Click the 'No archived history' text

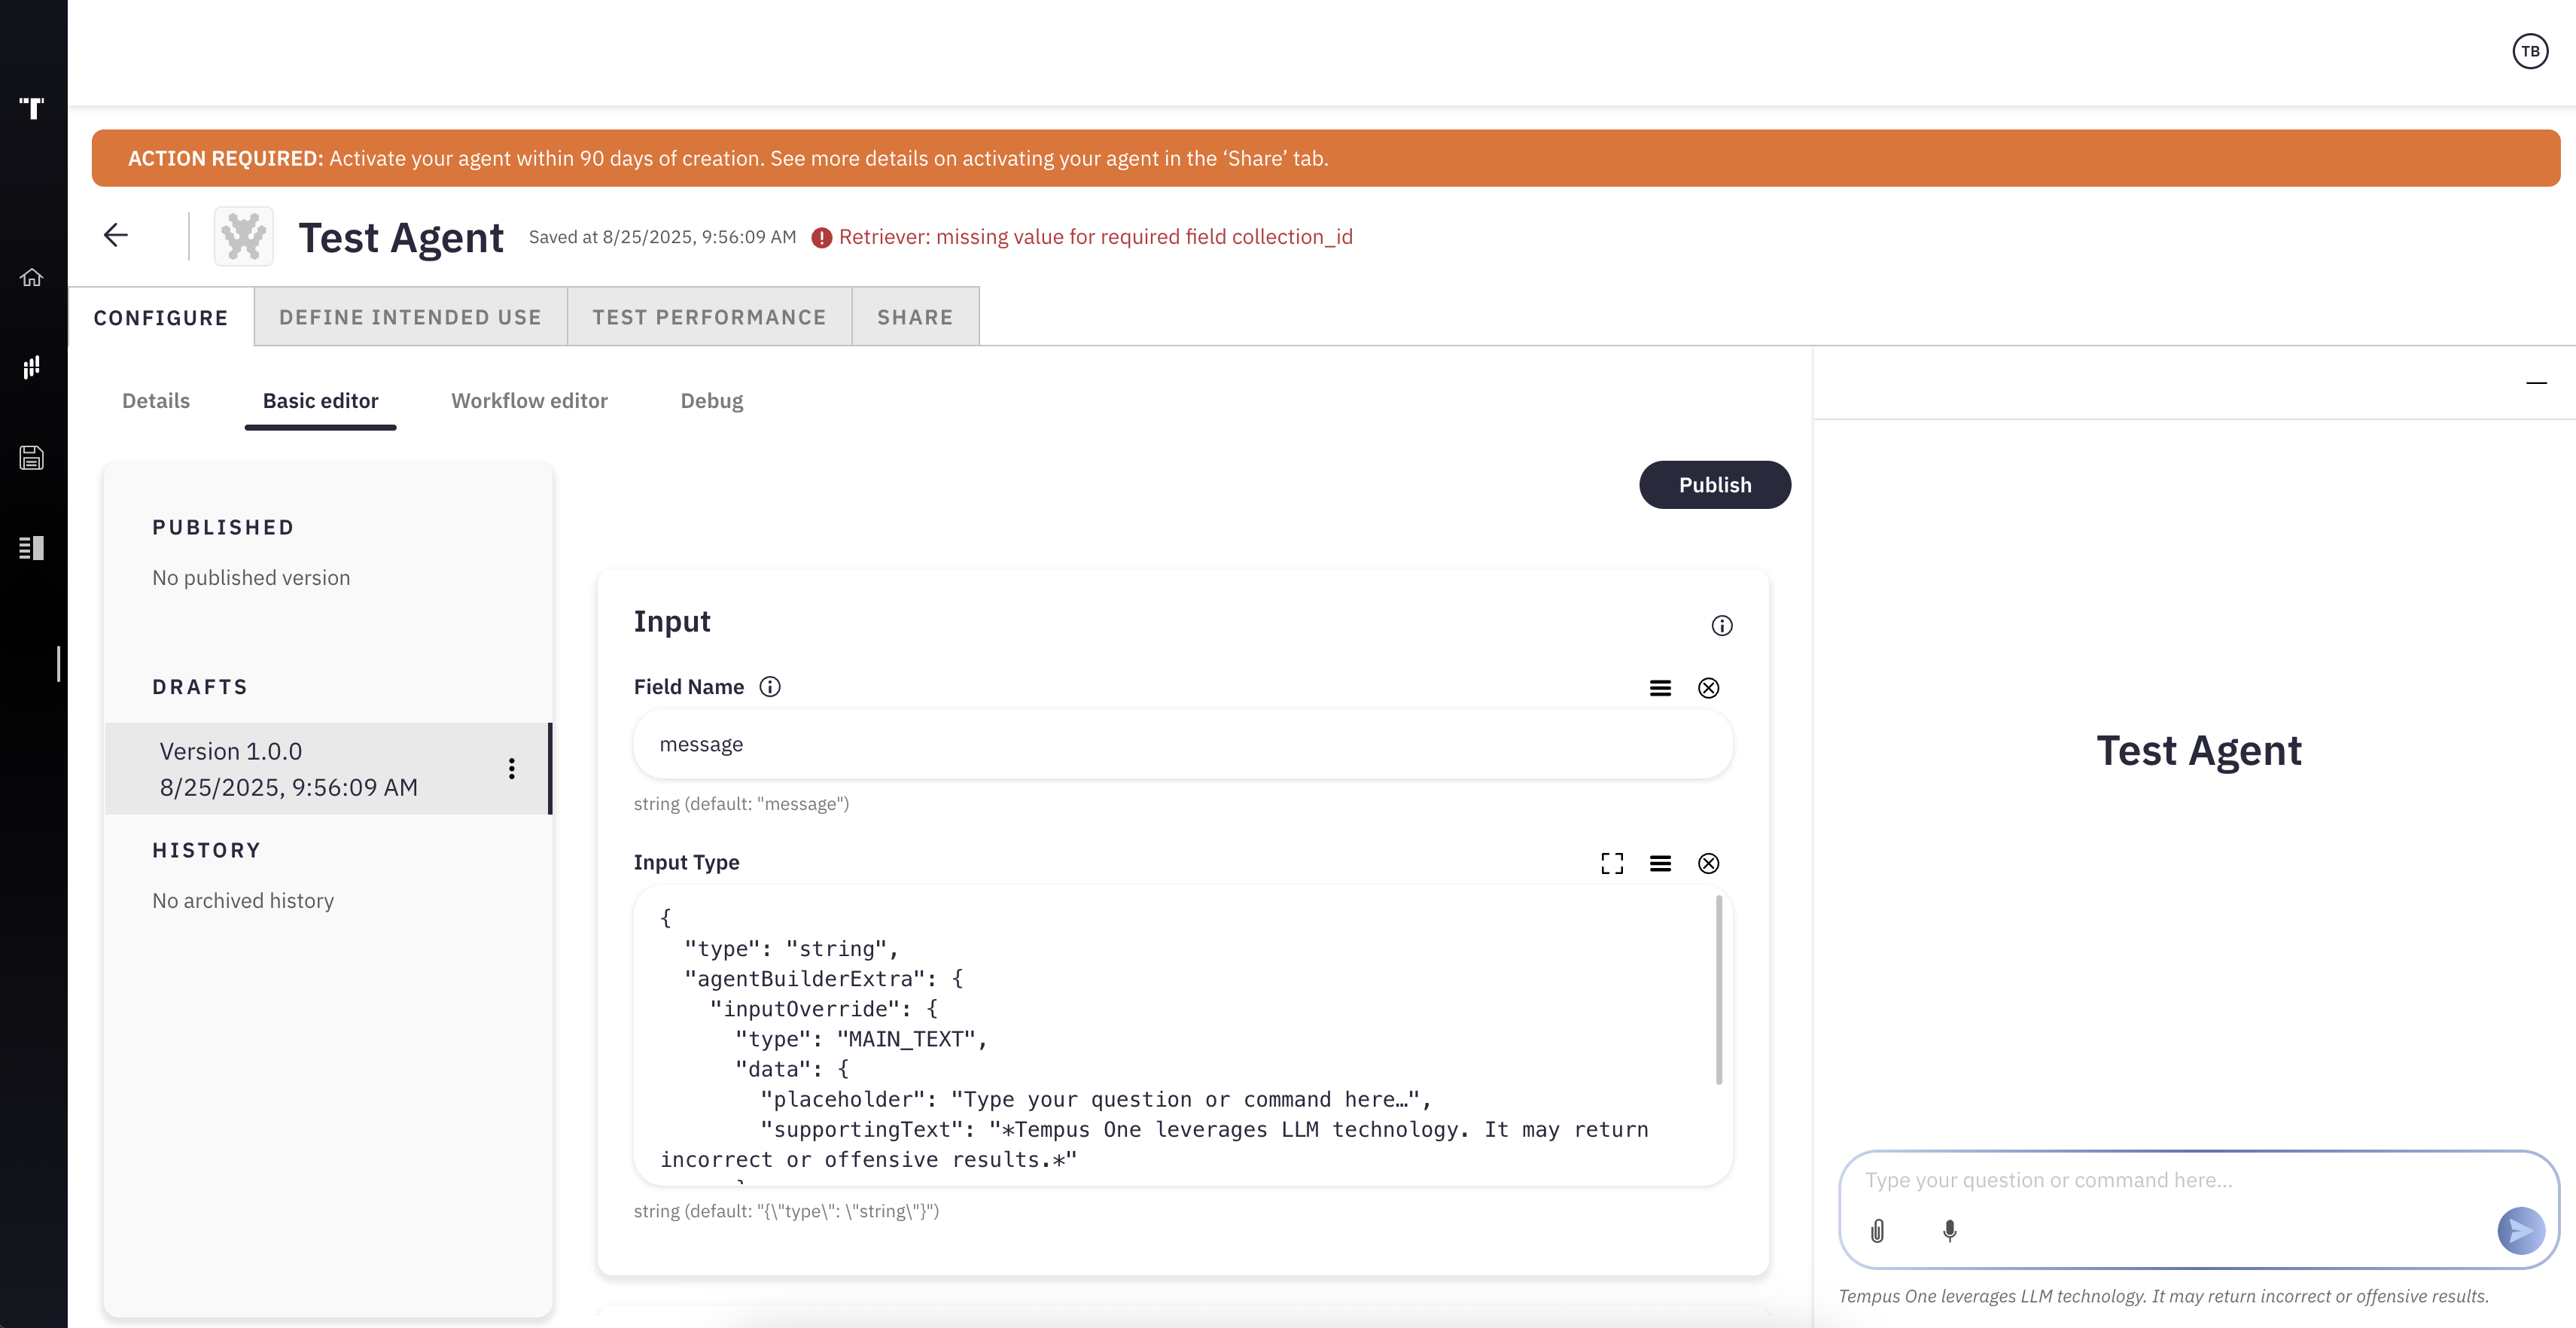pyautogui.click(x=243, y=901)
